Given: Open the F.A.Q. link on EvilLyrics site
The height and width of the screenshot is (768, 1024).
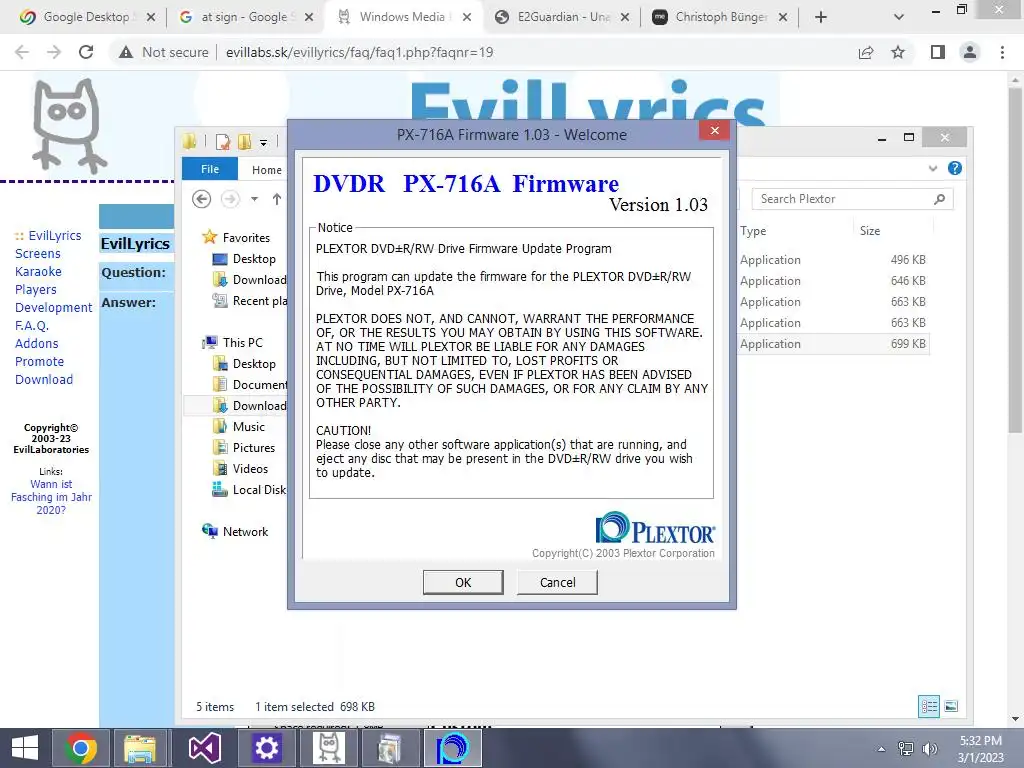Looking at the screenshot, I should (31, 325).
